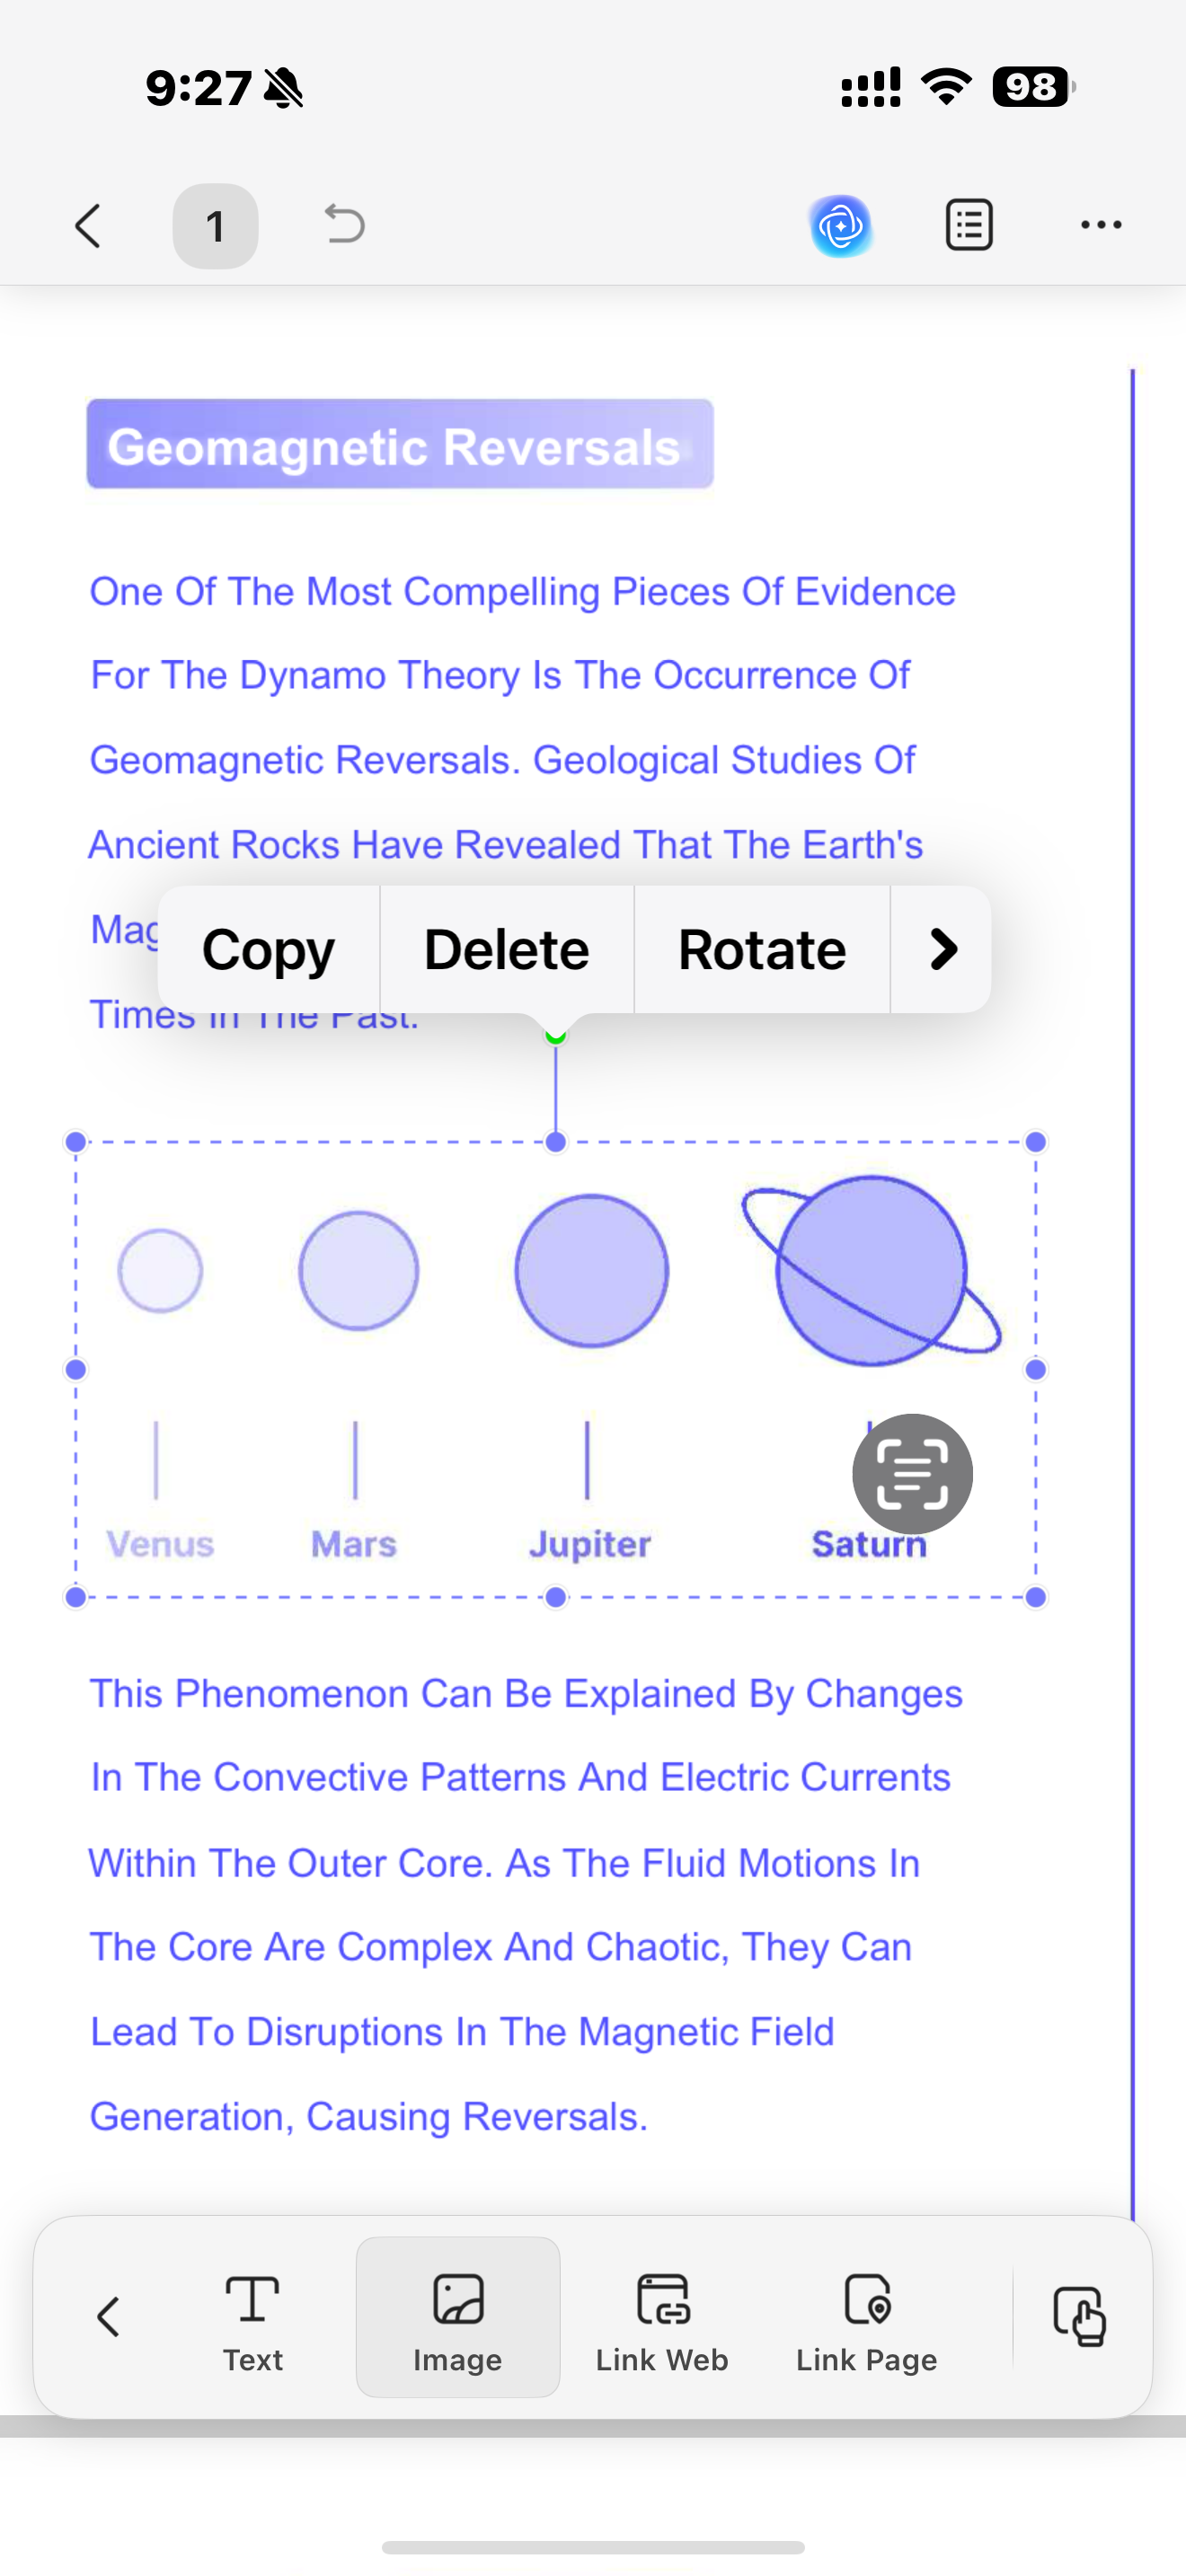Open the page list view icon
1186x2576 pixels.
click(x=969, y=225)
